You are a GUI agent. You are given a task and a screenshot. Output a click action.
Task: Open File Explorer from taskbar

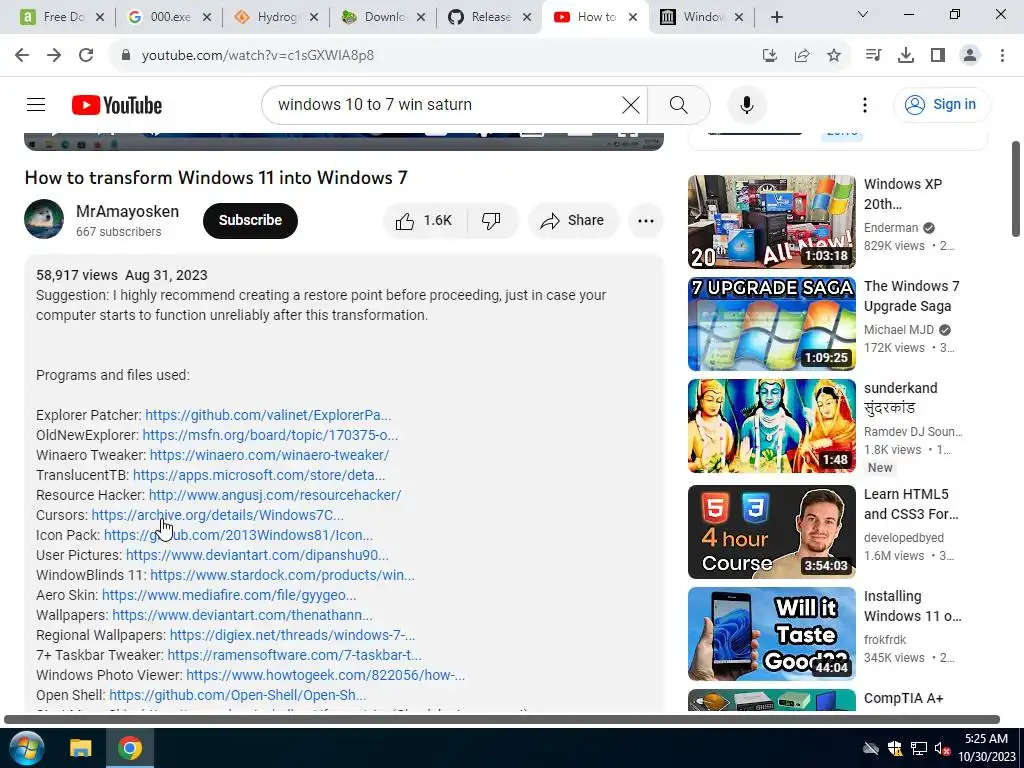(x=81, y=748)
